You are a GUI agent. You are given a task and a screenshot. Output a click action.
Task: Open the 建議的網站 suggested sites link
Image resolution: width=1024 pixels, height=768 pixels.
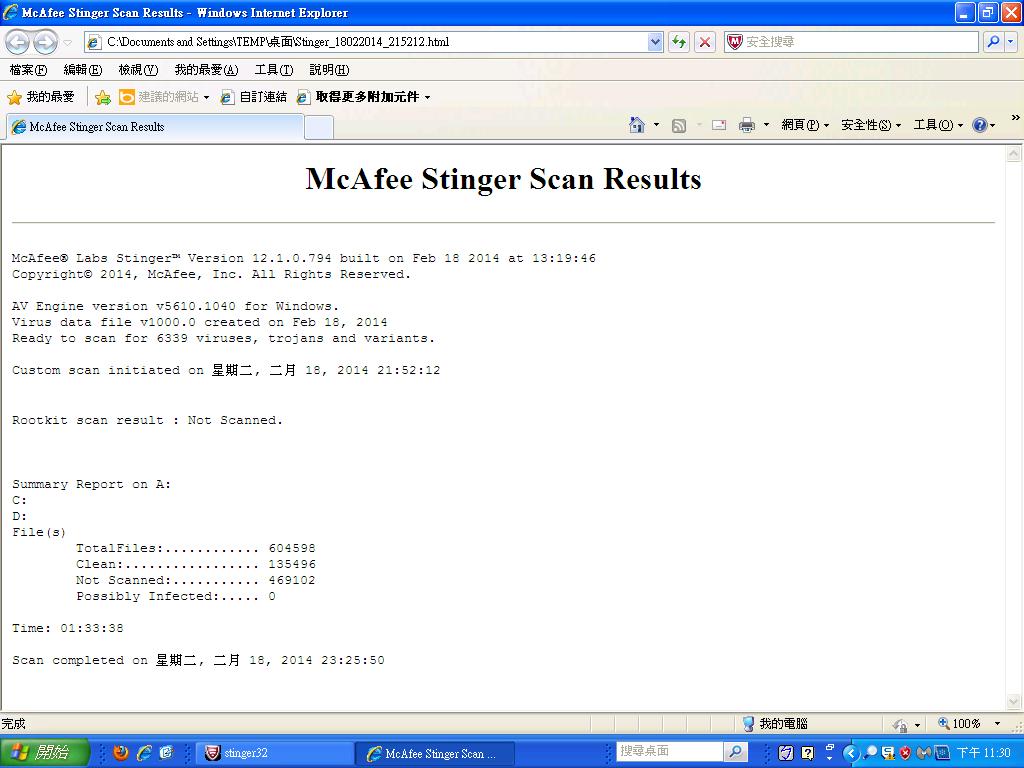click(x=164, y=97)
